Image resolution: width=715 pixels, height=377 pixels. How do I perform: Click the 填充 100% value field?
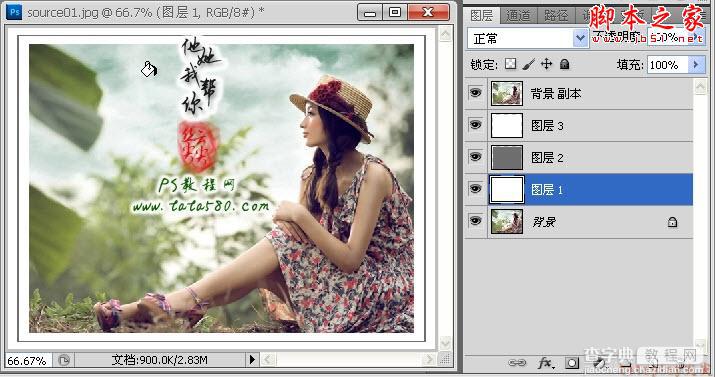pyautogui.click(x=667, y=65)
